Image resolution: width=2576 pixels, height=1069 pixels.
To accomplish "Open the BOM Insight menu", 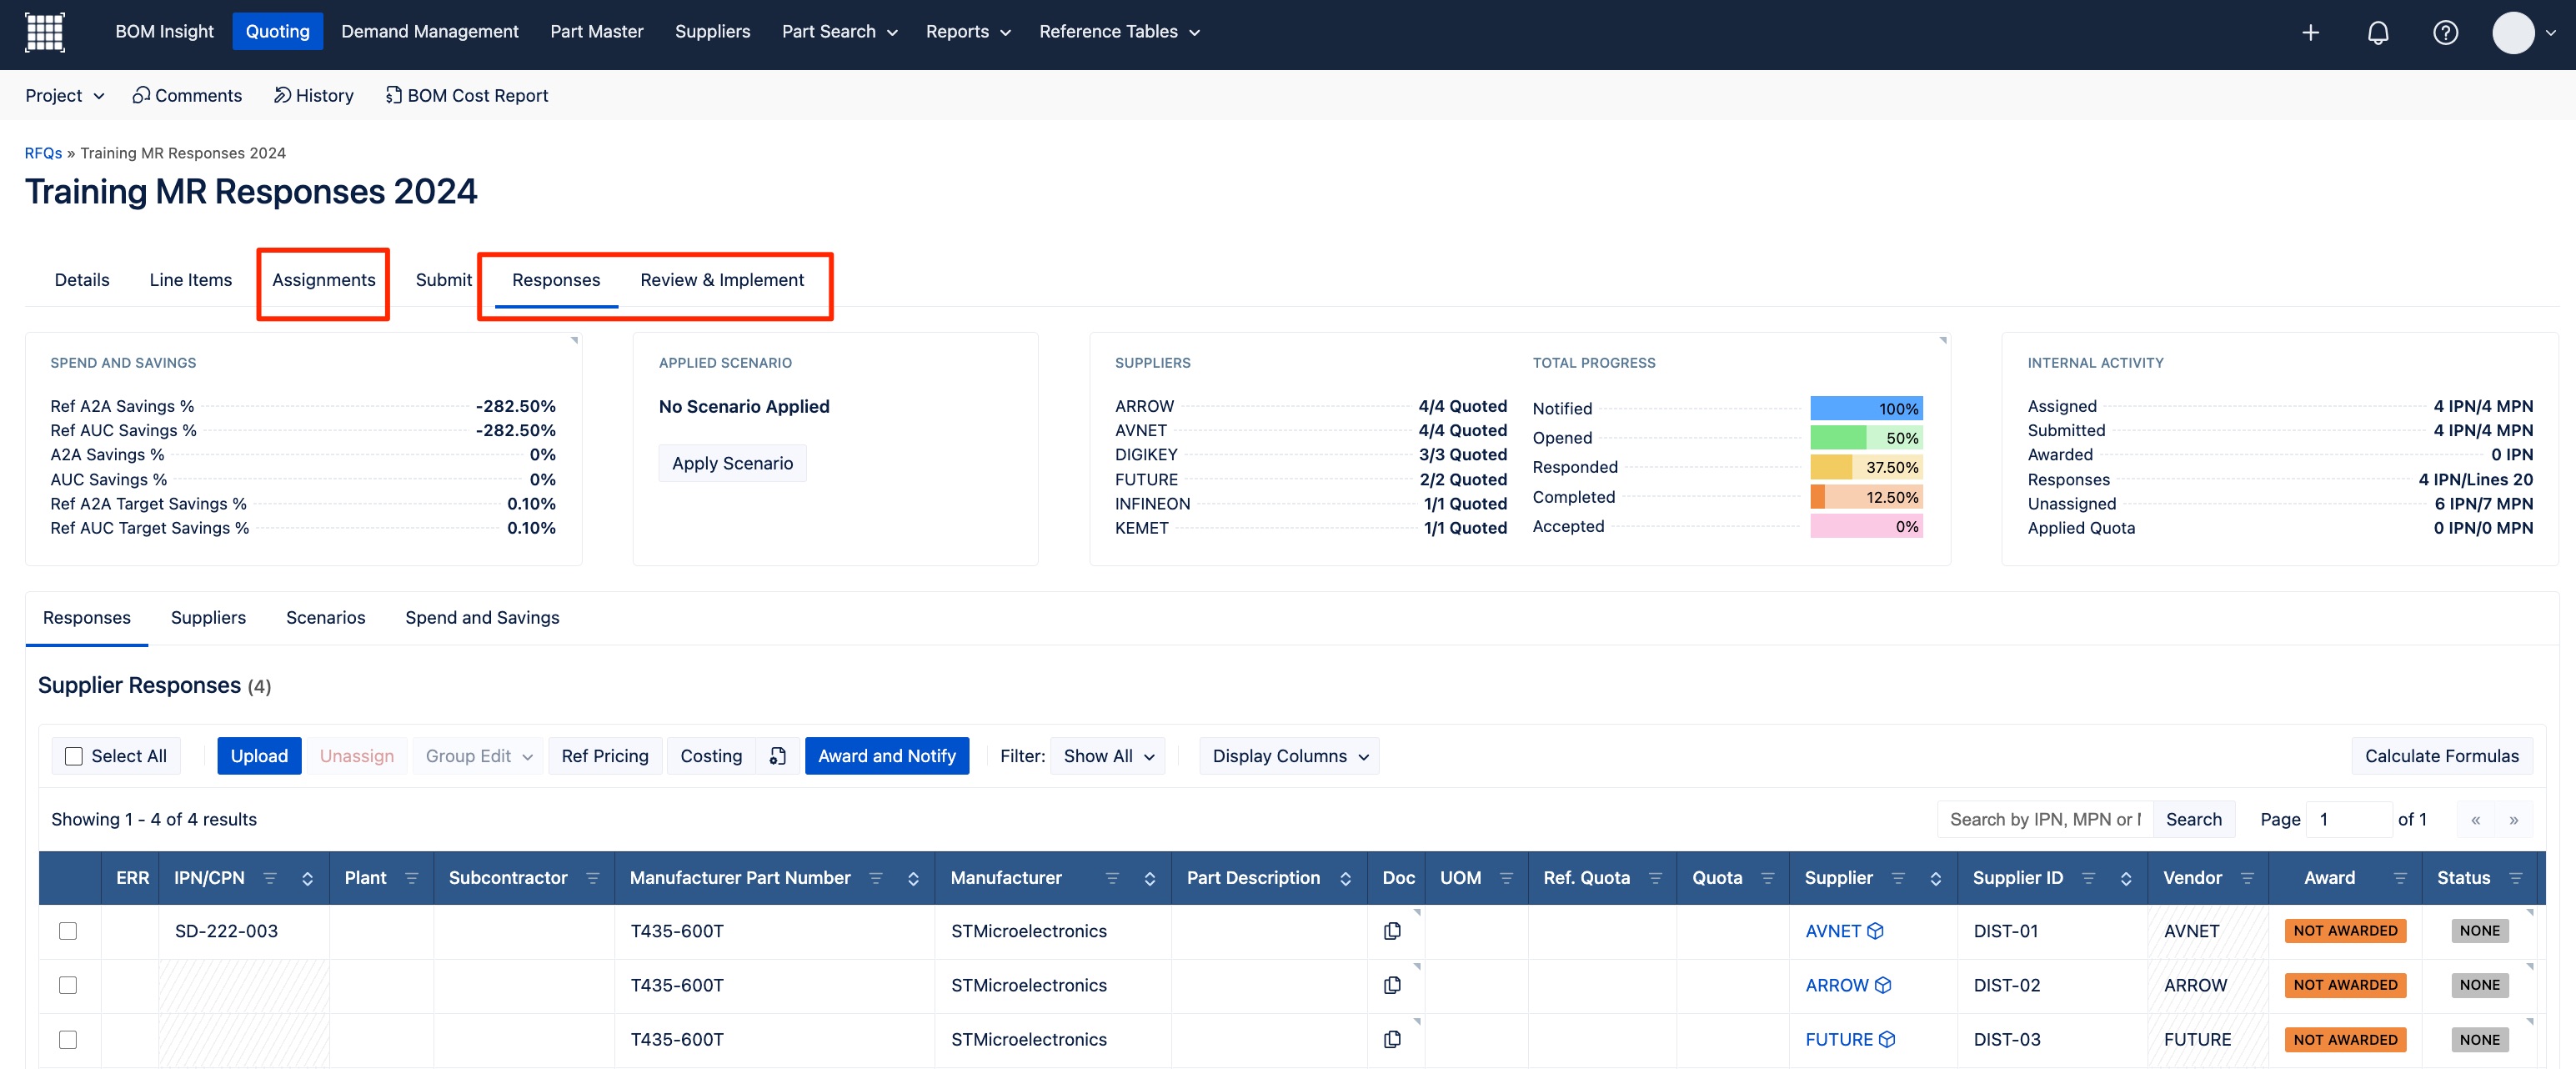I will tap(164, 32).
